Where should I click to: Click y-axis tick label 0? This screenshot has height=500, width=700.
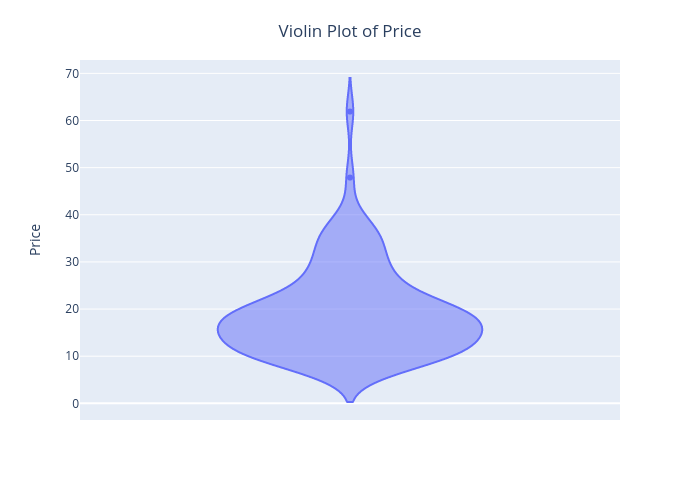(75, 404)
